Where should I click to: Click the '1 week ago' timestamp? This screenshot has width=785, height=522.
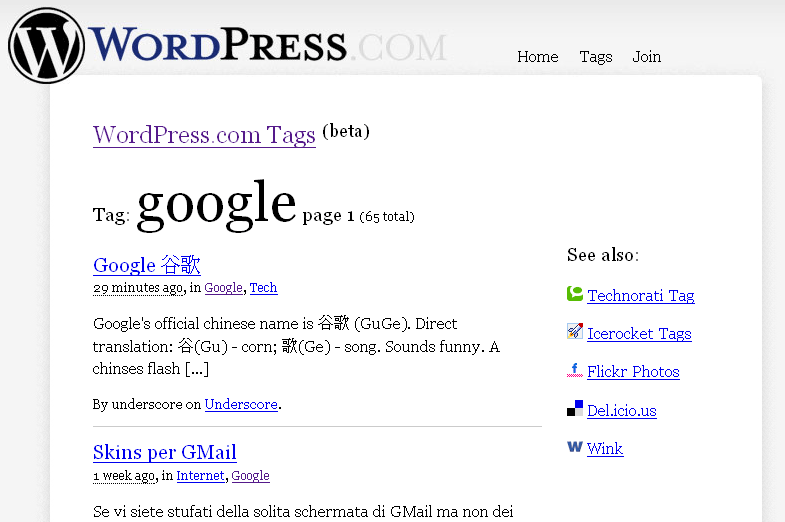[124, 476]
